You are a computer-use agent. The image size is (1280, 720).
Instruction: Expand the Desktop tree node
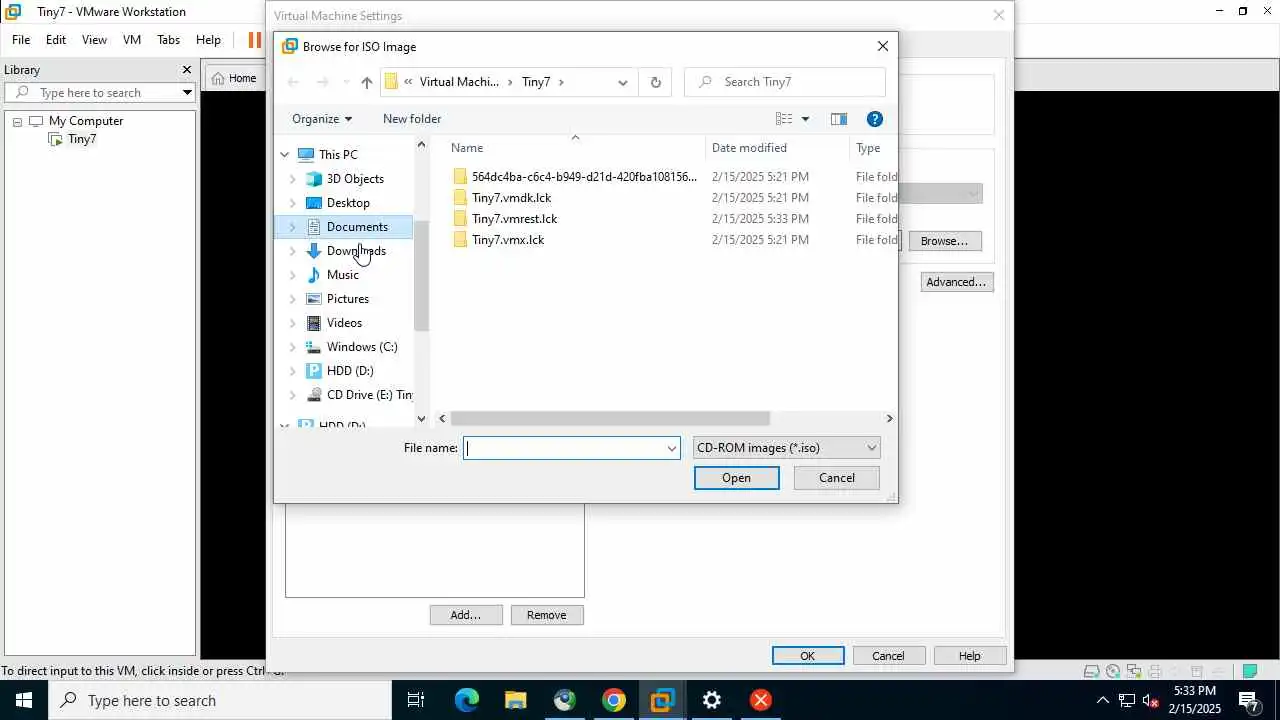pos(292,203)
